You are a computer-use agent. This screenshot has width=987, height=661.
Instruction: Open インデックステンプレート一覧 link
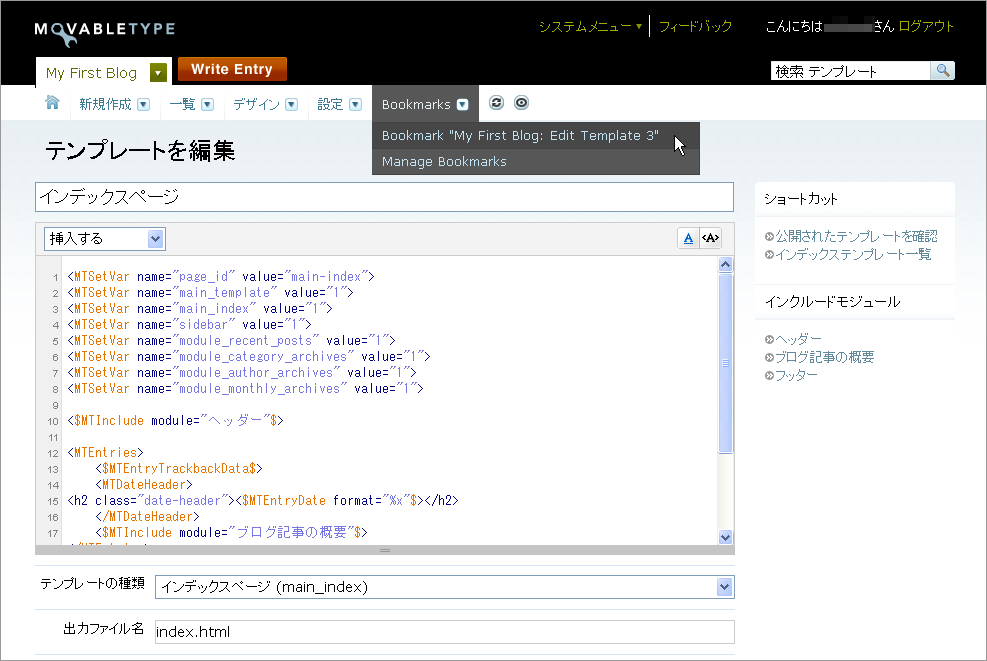[x=853, y=254]
